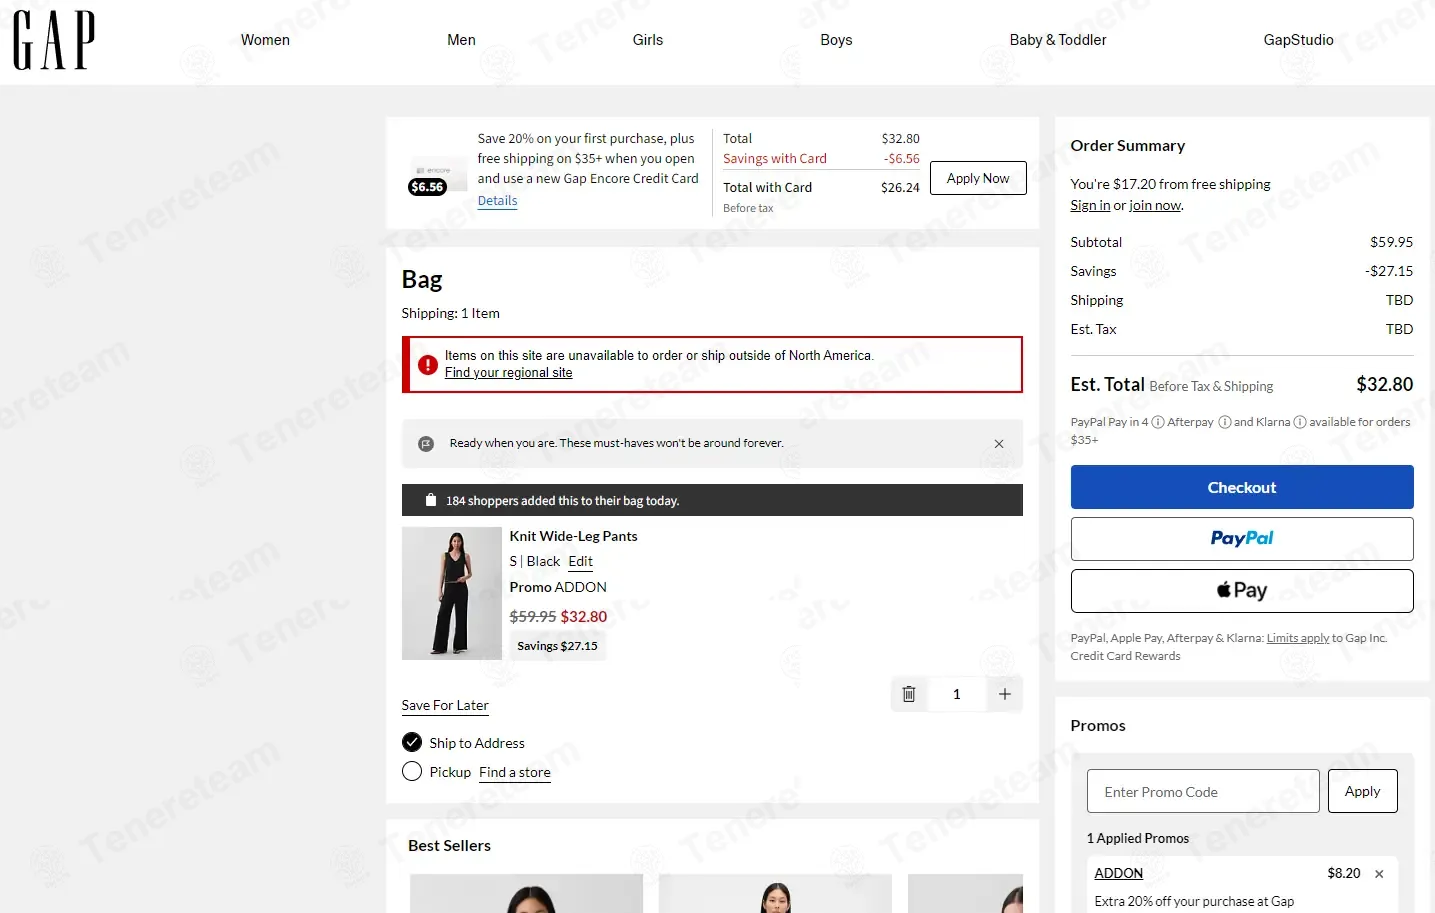Dismiss the 'Ready when you are' message
The image size is (1435, 913).
[x=999, y=444]
